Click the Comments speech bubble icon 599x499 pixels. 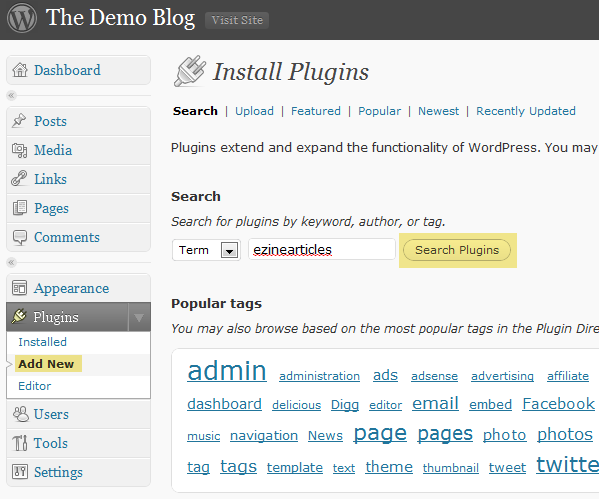coord(20,237)
